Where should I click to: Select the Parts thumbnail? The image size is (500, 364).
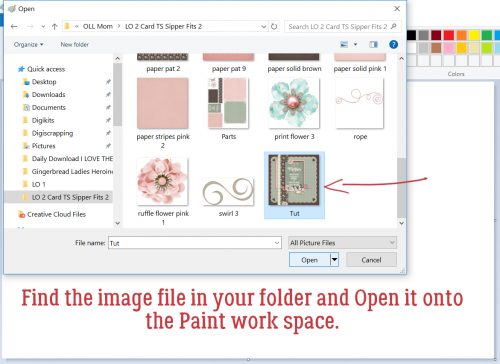(228, 103)
